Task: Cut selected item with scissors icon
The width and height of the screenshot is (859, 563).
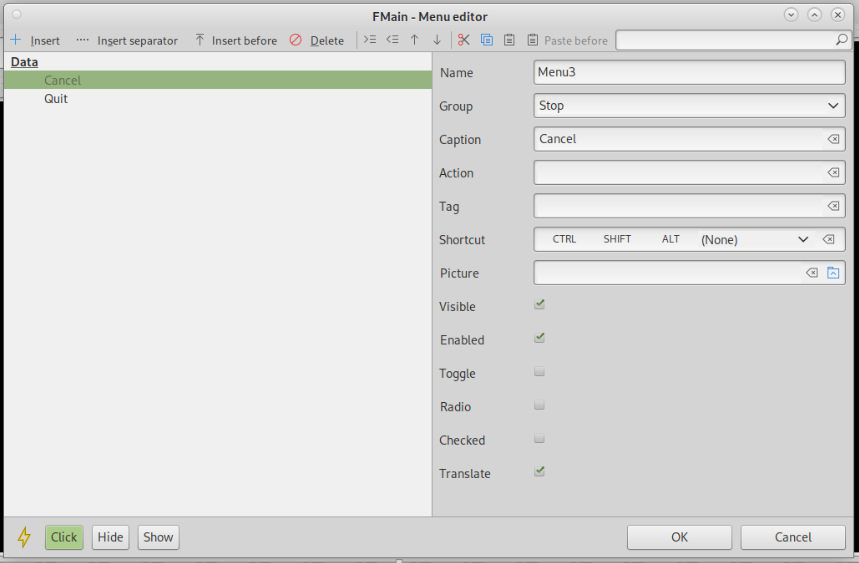Action: pos(463,40)
